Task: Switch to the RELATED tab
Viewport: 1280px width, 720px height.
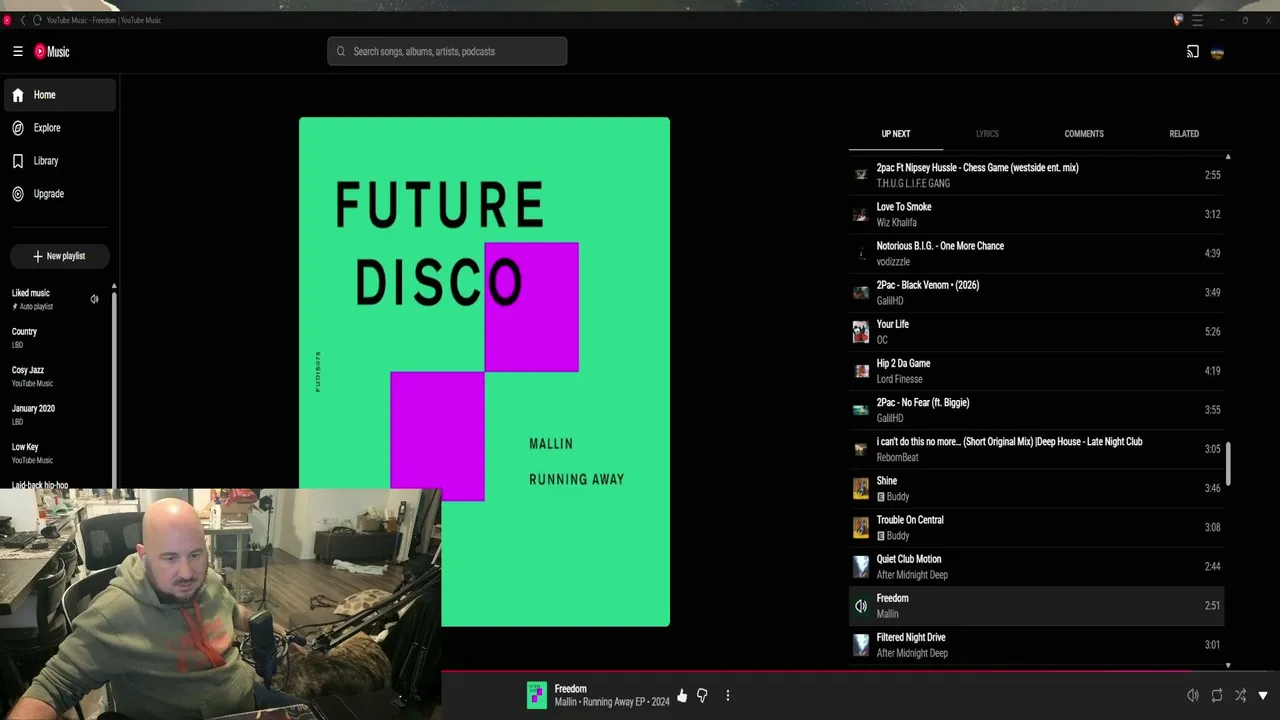Action: (x=1184, y=134)
